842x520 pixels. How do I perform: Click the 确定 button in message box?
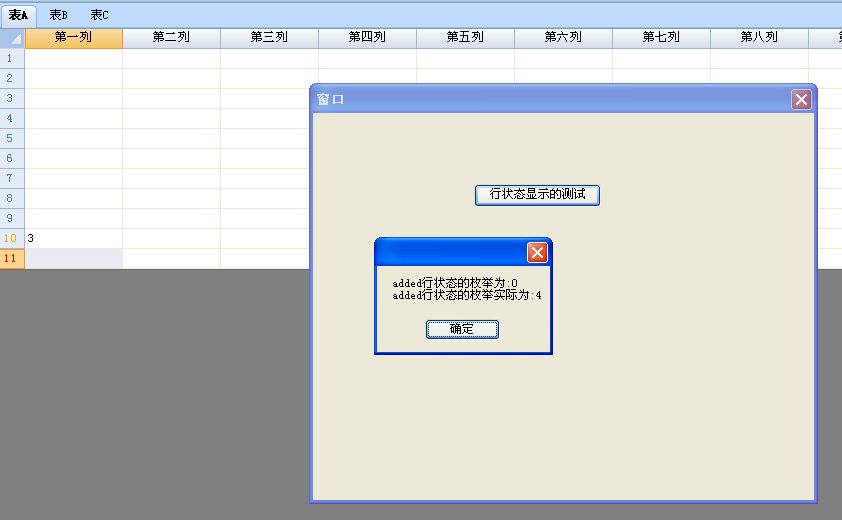tap(462, 329)
